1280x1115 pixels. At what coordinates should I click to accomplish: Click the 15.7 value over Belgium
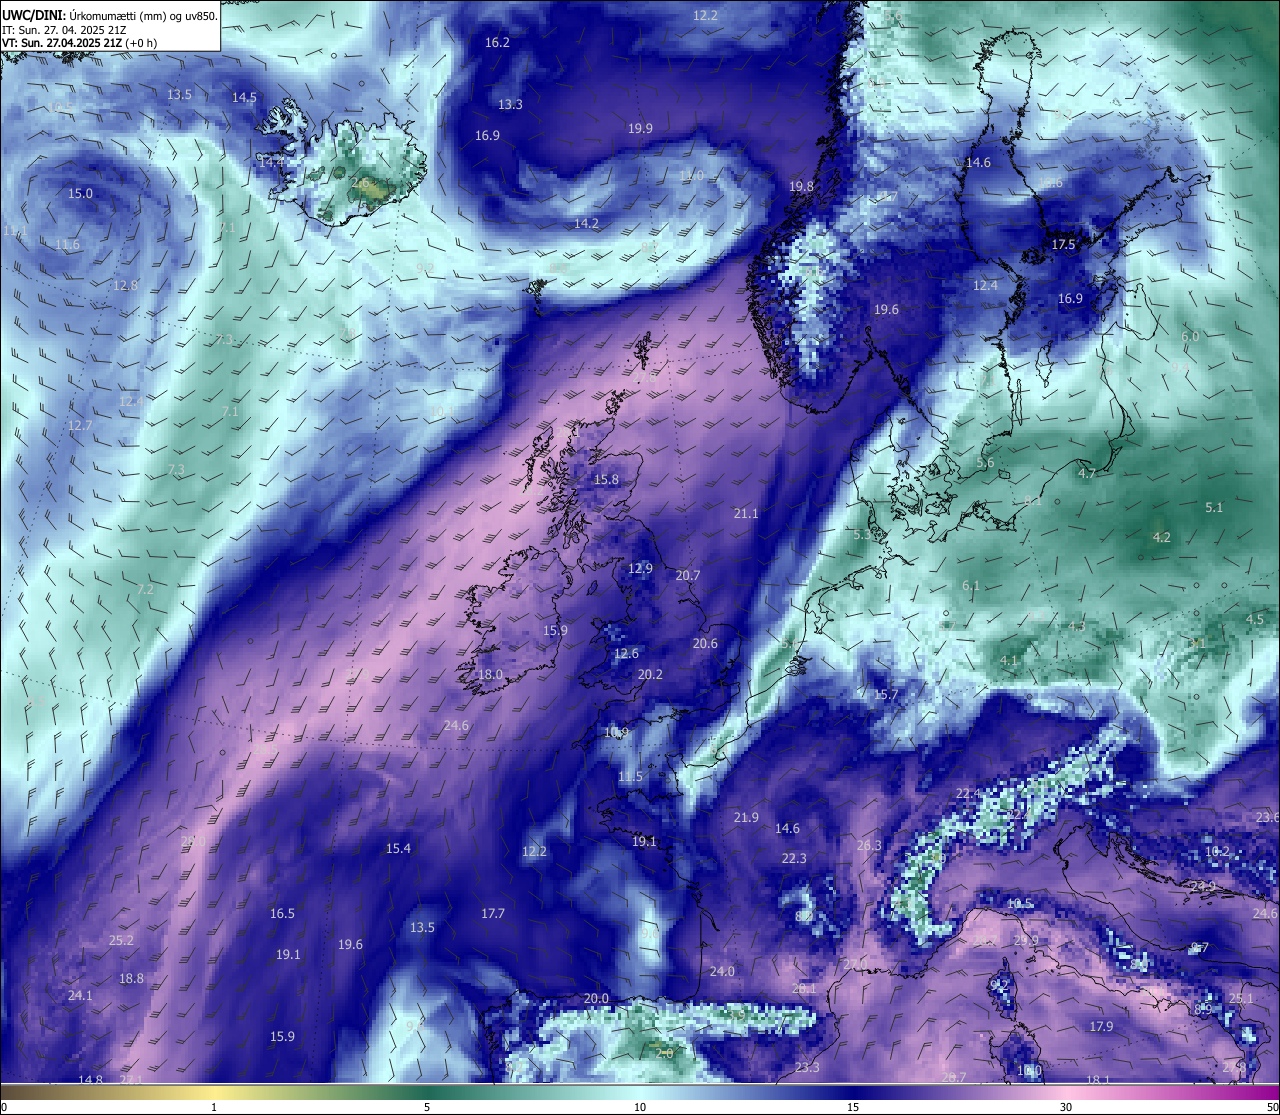[x=886, y=695]
